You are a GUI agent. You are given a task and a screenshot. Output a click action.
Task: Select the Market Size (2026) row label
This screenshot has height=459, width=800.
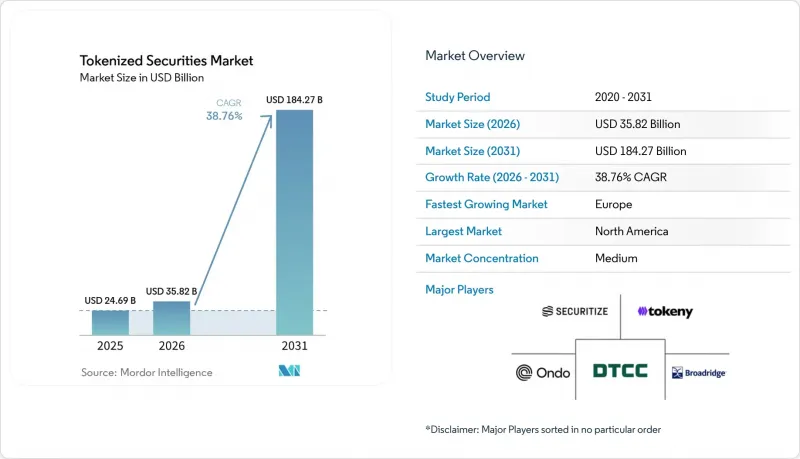coord(472,124)
